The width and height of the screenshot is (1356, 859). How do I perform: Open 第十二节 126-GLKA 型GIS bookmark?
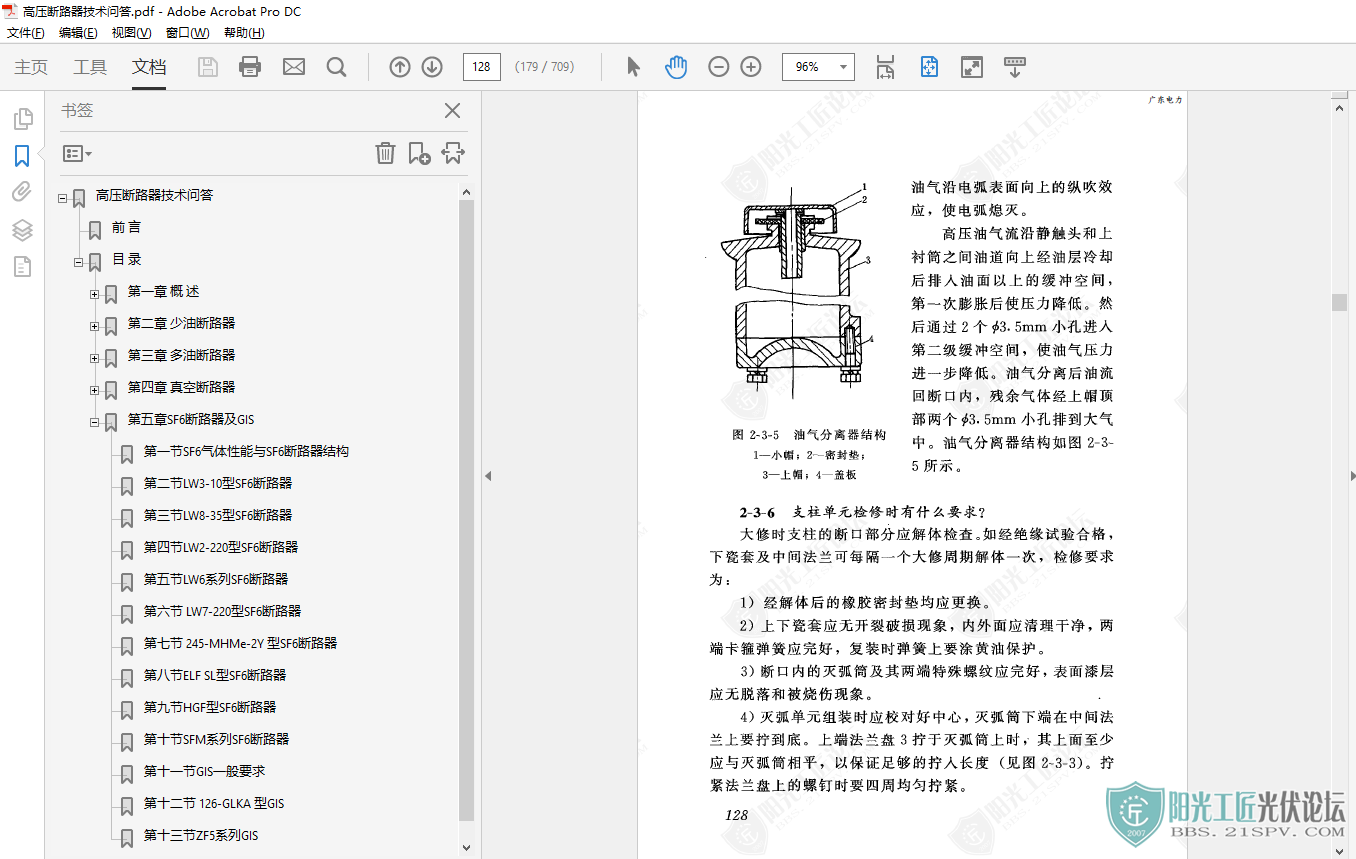point(214,803)
